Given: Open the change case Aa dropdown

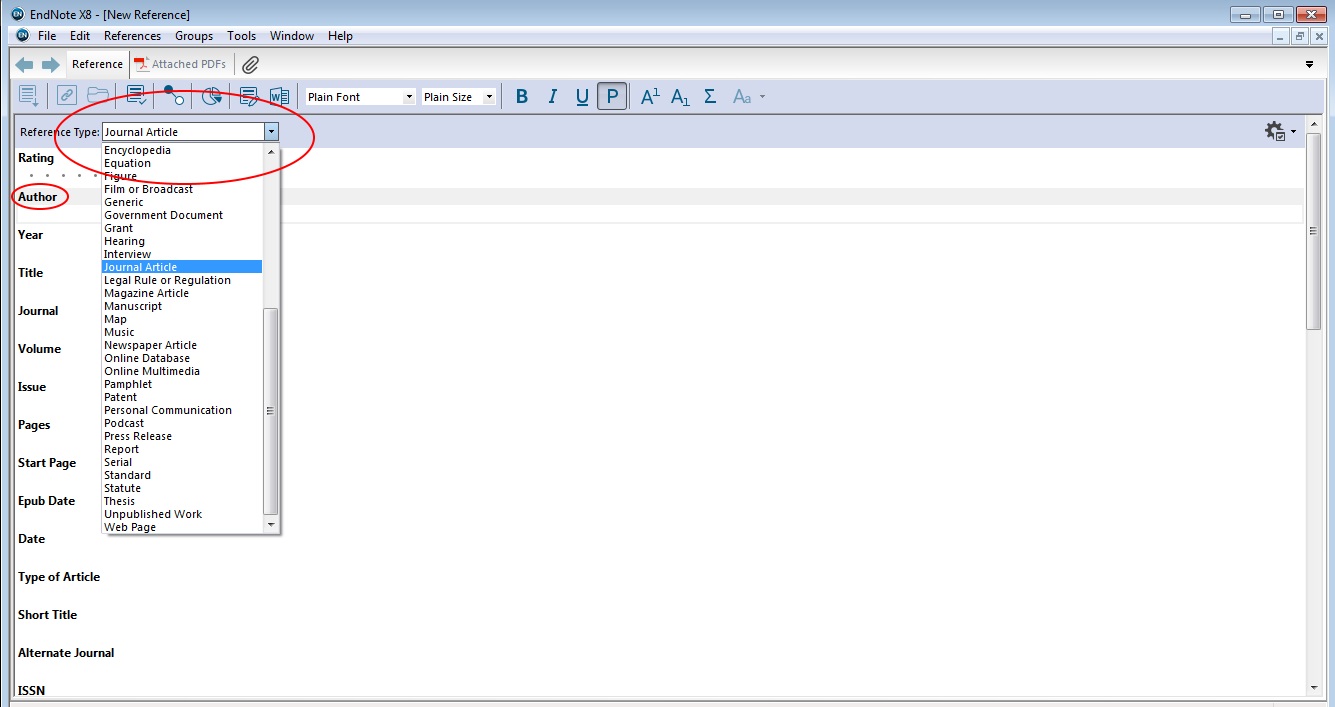Looking at the screenshot, I should (748, 97).
